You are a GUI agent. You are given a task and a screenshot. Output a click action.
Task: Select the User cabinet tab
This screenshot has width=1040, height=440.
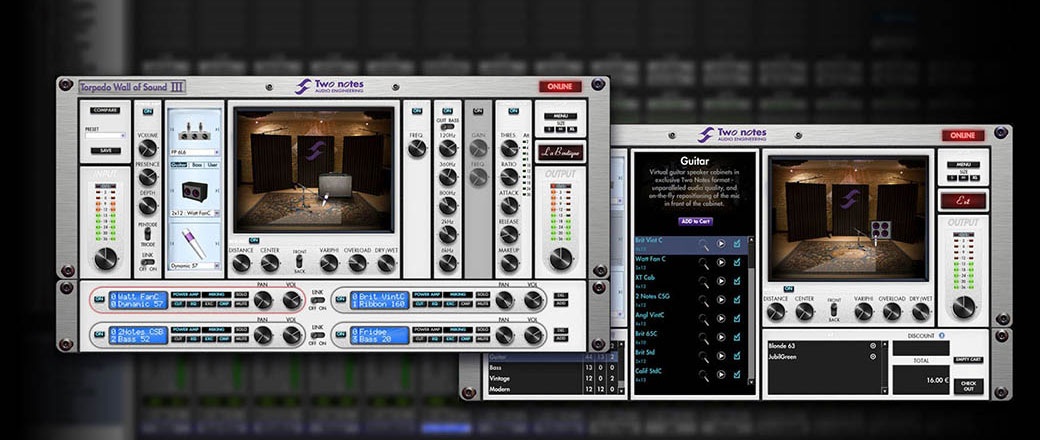(x=212, y=164)
